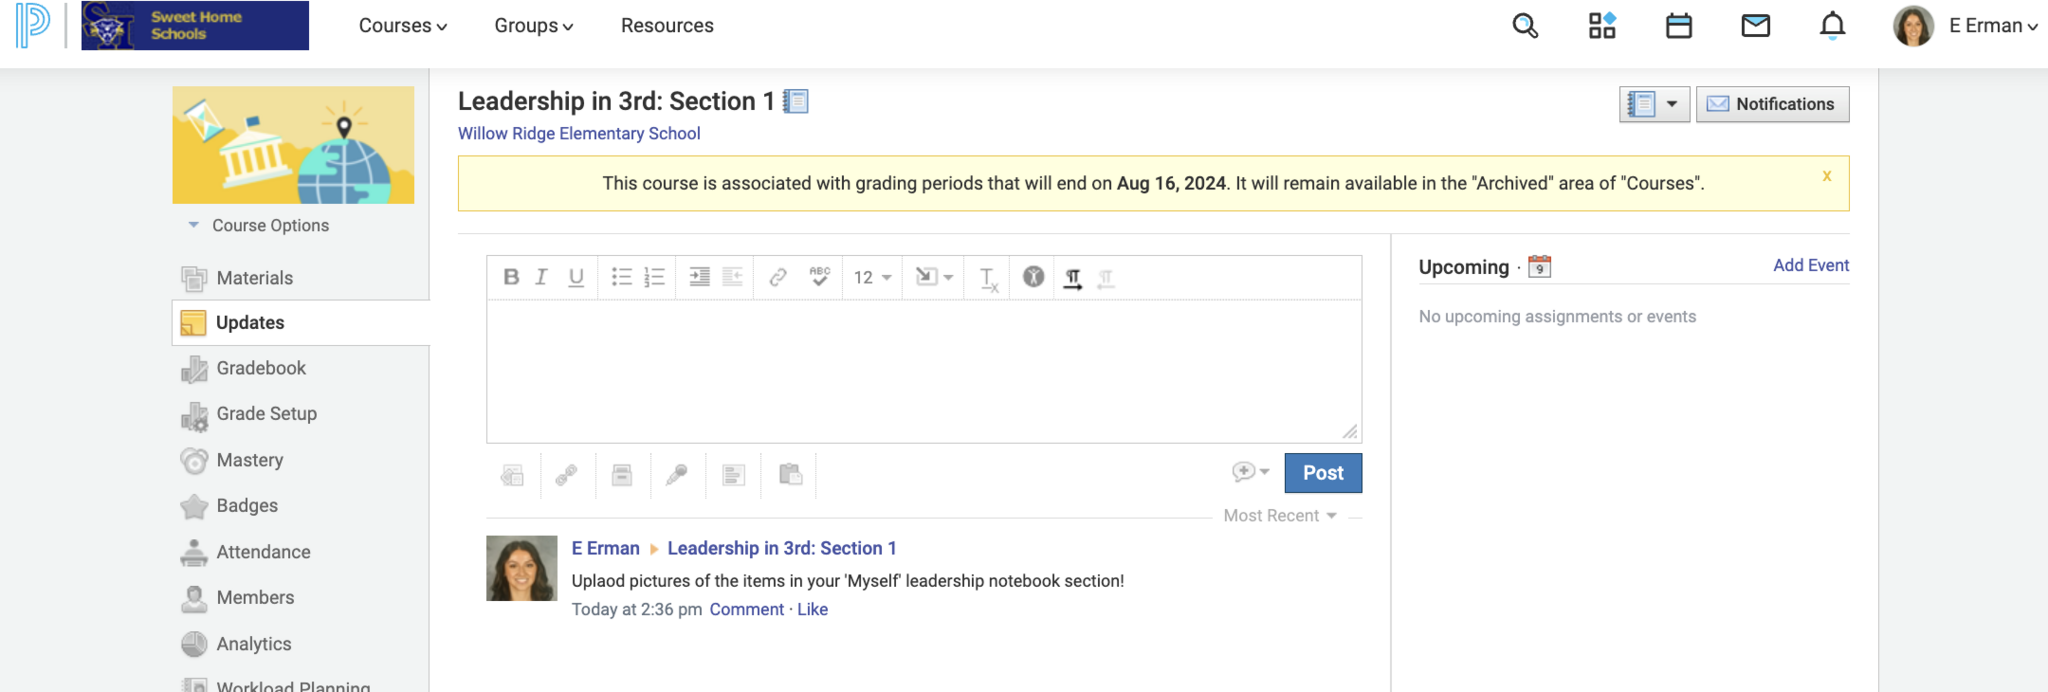Toggle bold formatting in the editor
This screenshot has height=692, width=2048.
(511, 277)
